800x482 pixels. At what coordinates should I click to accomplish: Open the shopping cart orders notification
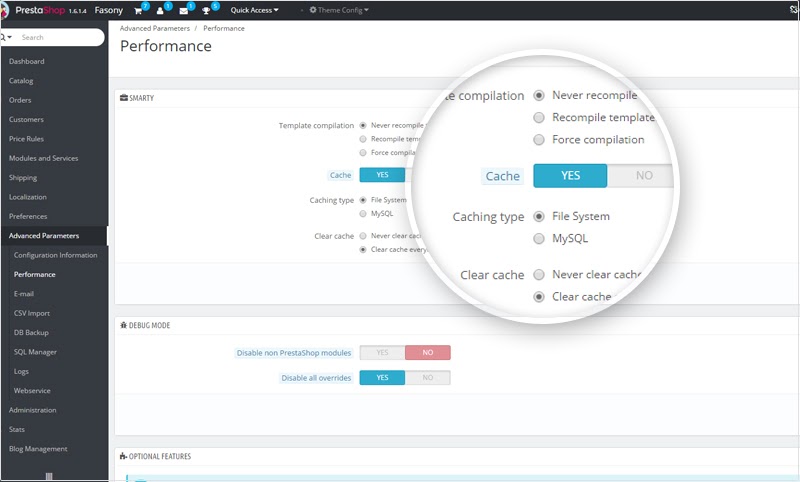(139, 10)
